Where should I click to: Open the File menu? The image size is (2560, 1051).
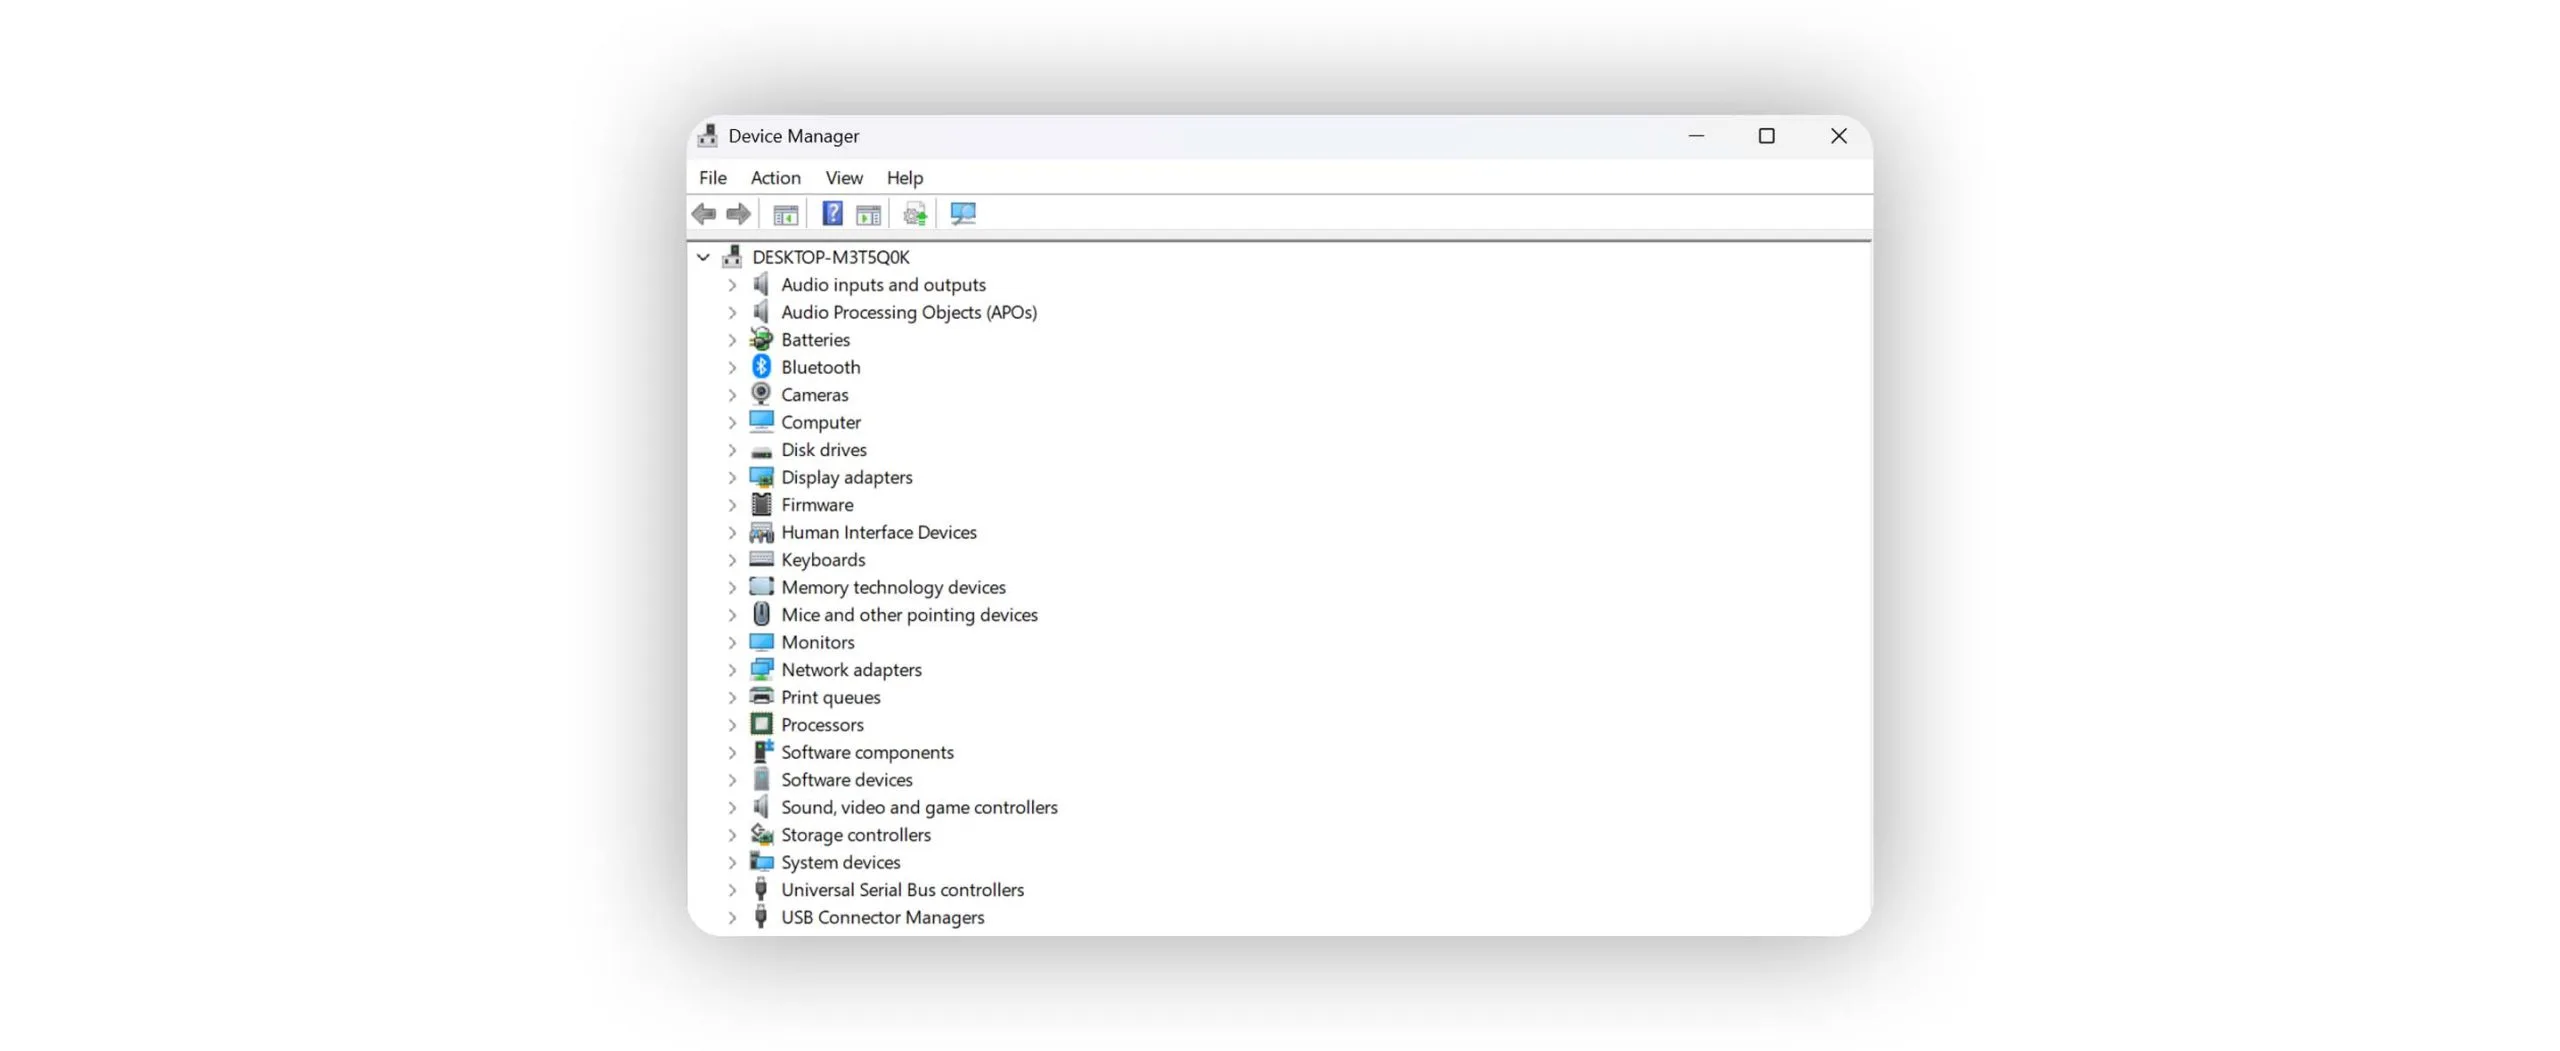pos(712,178)
